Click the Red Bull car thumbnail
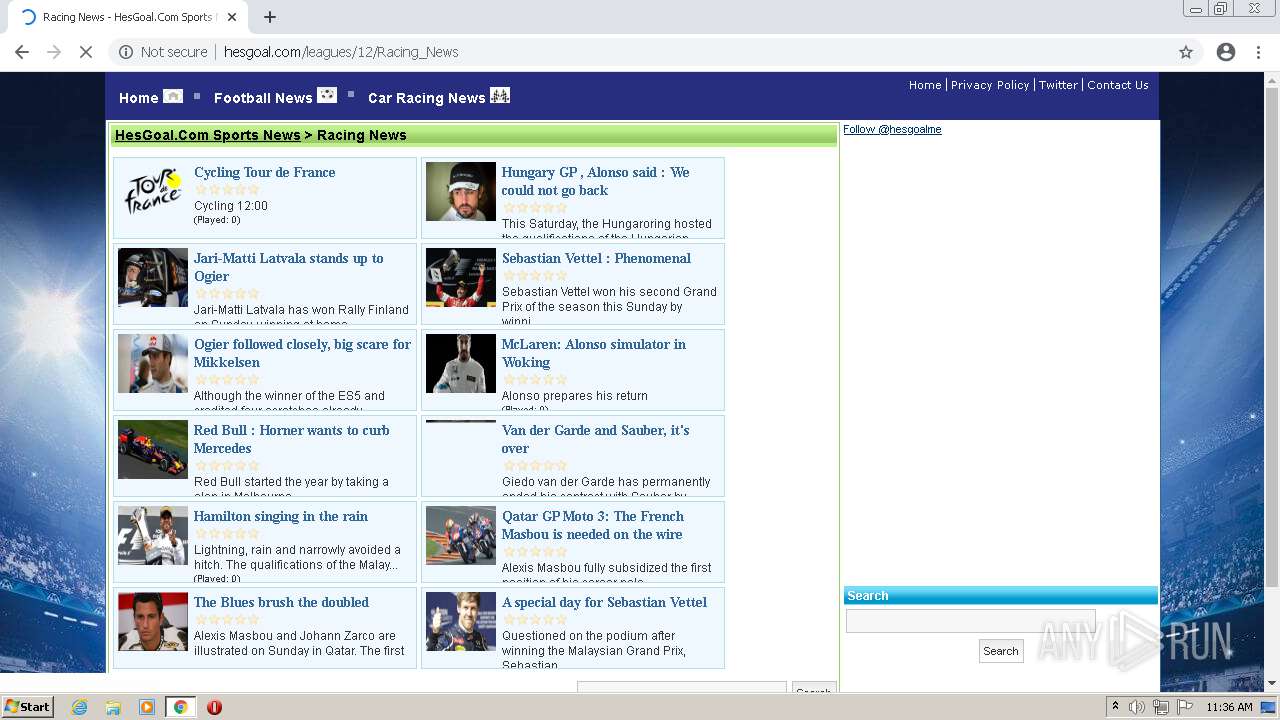This screenshot has width=1280, height=720. (x=153, y=449)
